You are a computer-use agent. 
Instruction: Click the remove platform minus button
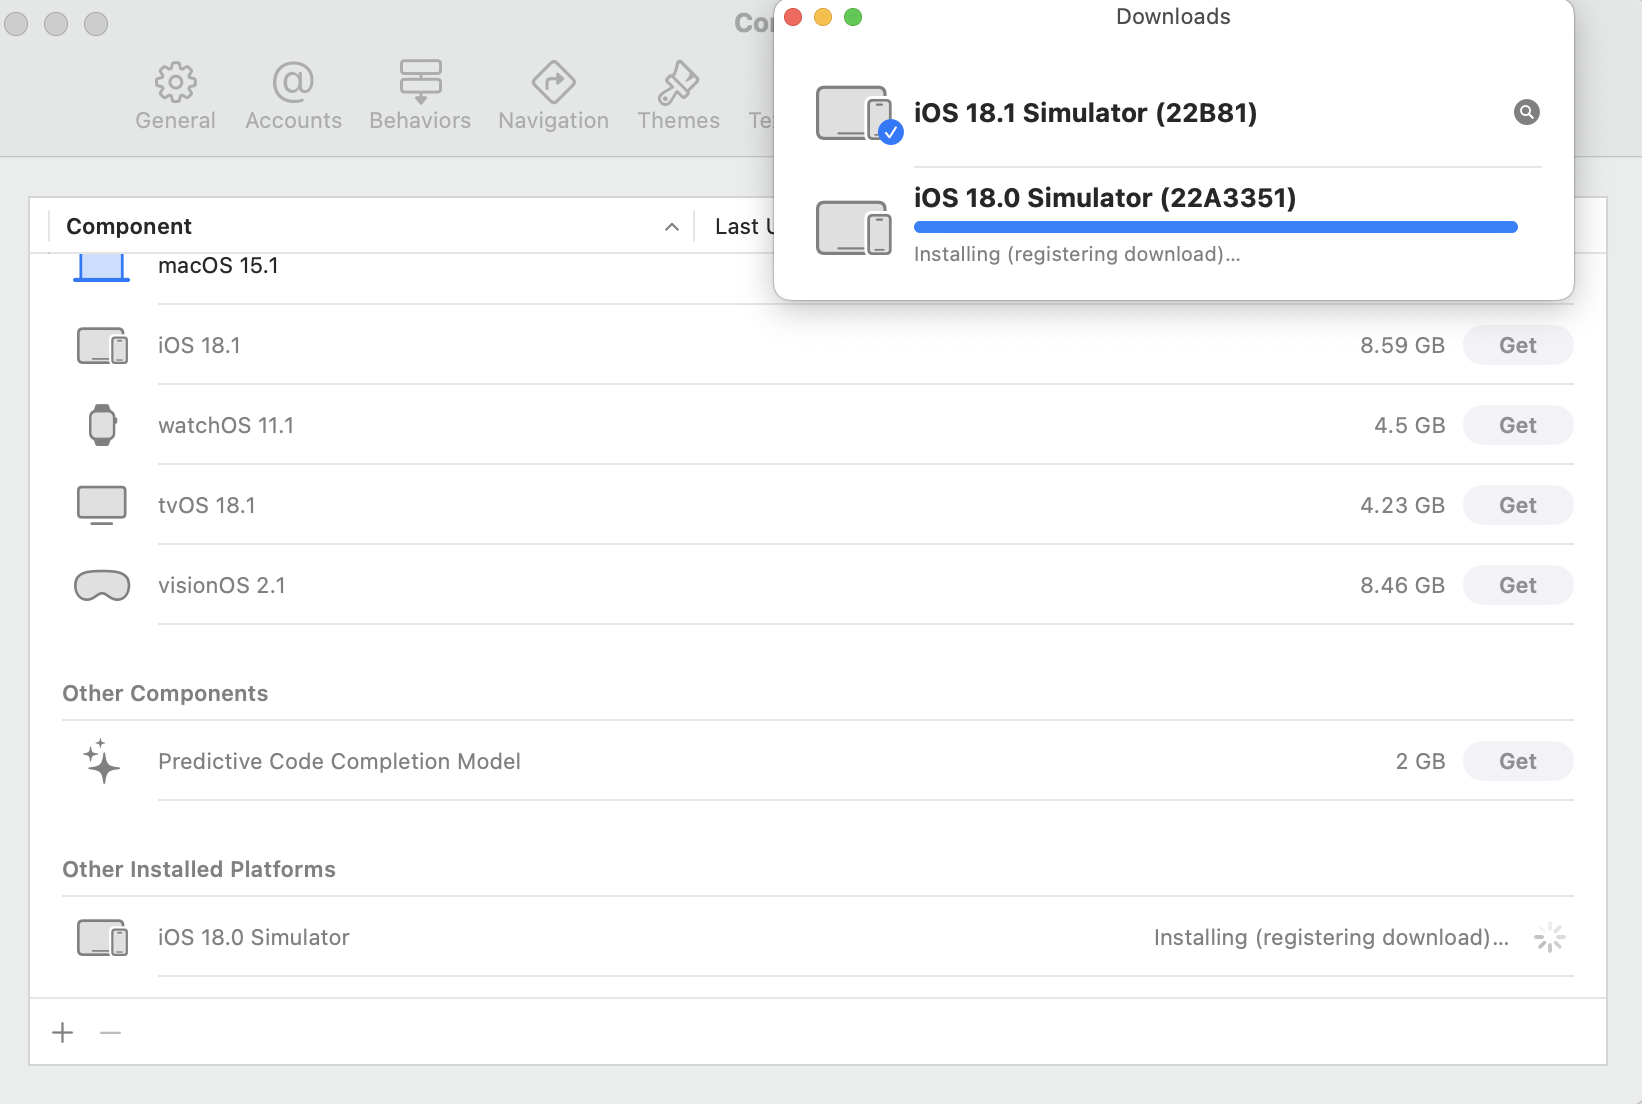tap(111, 1032)
